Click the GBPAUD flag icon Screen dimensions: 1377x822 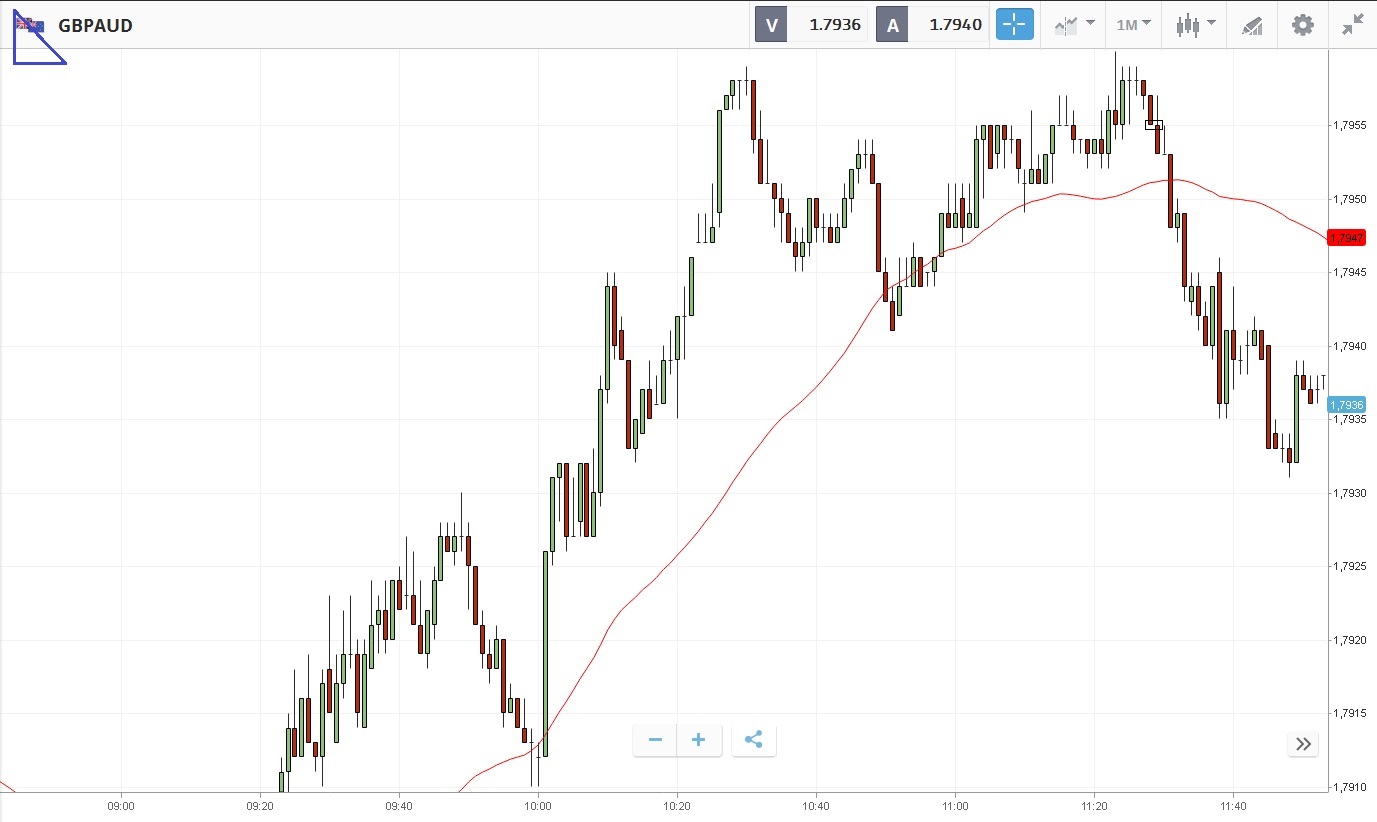(x=30, y=25)
